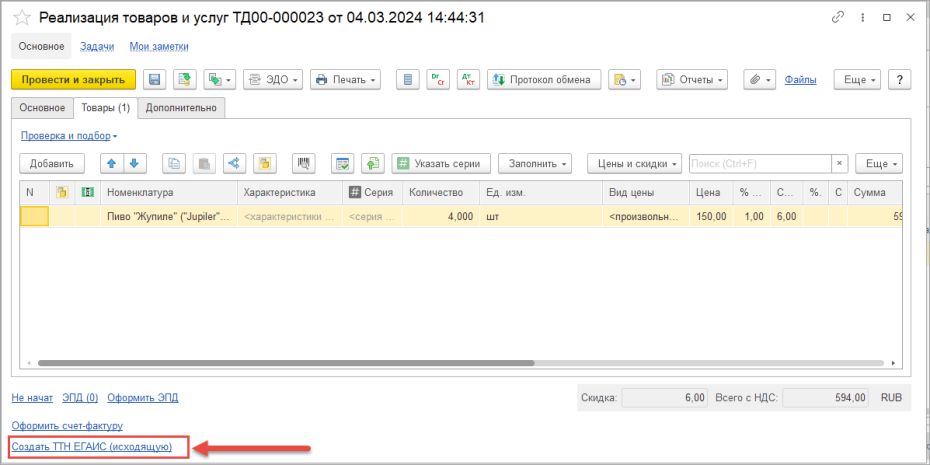930x465 pixels.
Task: Show Dt/Kt accounting entries icon (green)
Action: [438, 79]
